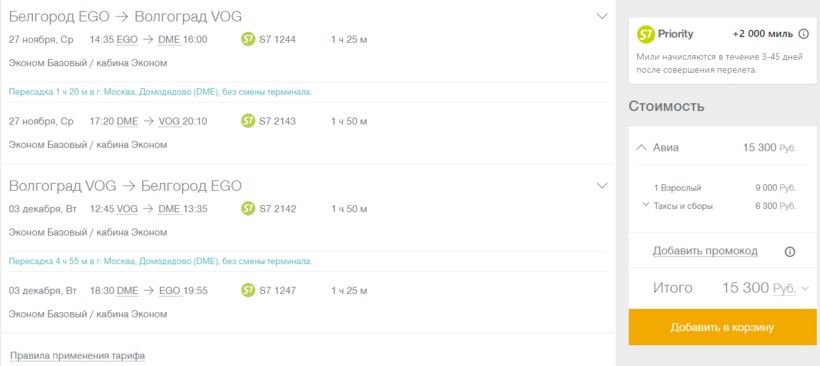Image resolution: width=820 pixels, height=366 pixels.
Task: Click the DME arrival code at 13:35
Action: coord(169,209)
